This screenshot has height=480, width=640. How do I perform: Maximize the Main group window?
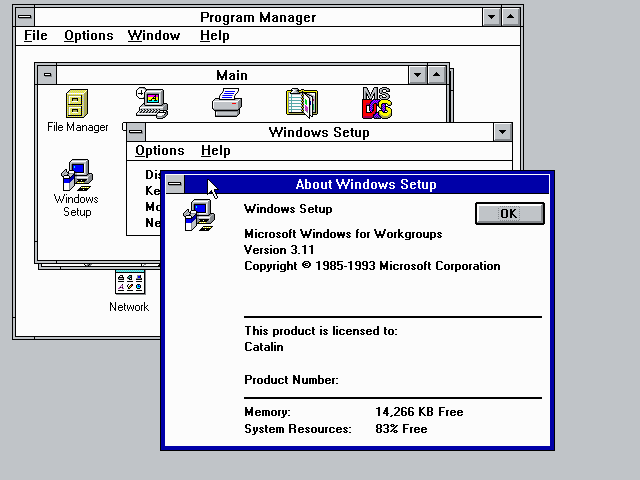436,75
